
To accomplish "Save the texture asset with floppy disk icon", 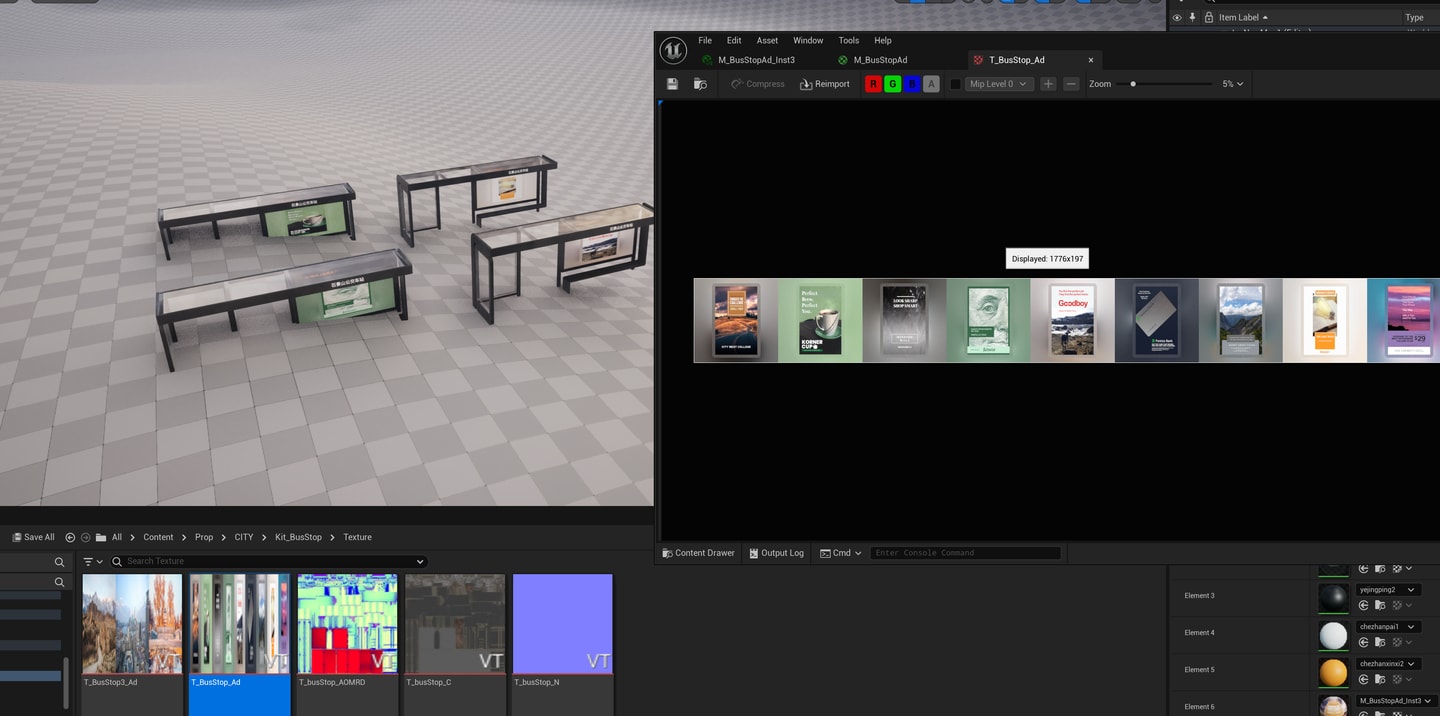I will (672, 84).
